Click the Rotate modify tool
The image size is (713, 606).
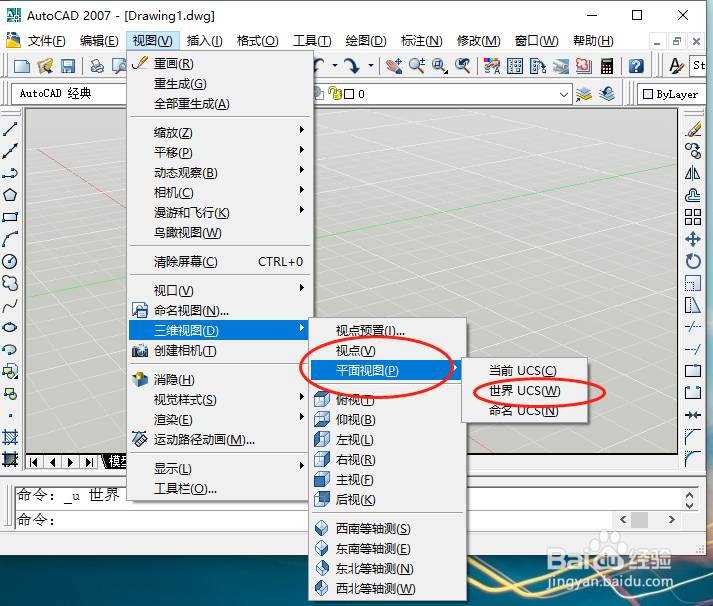pyautogui.click(x=693, y=261)
